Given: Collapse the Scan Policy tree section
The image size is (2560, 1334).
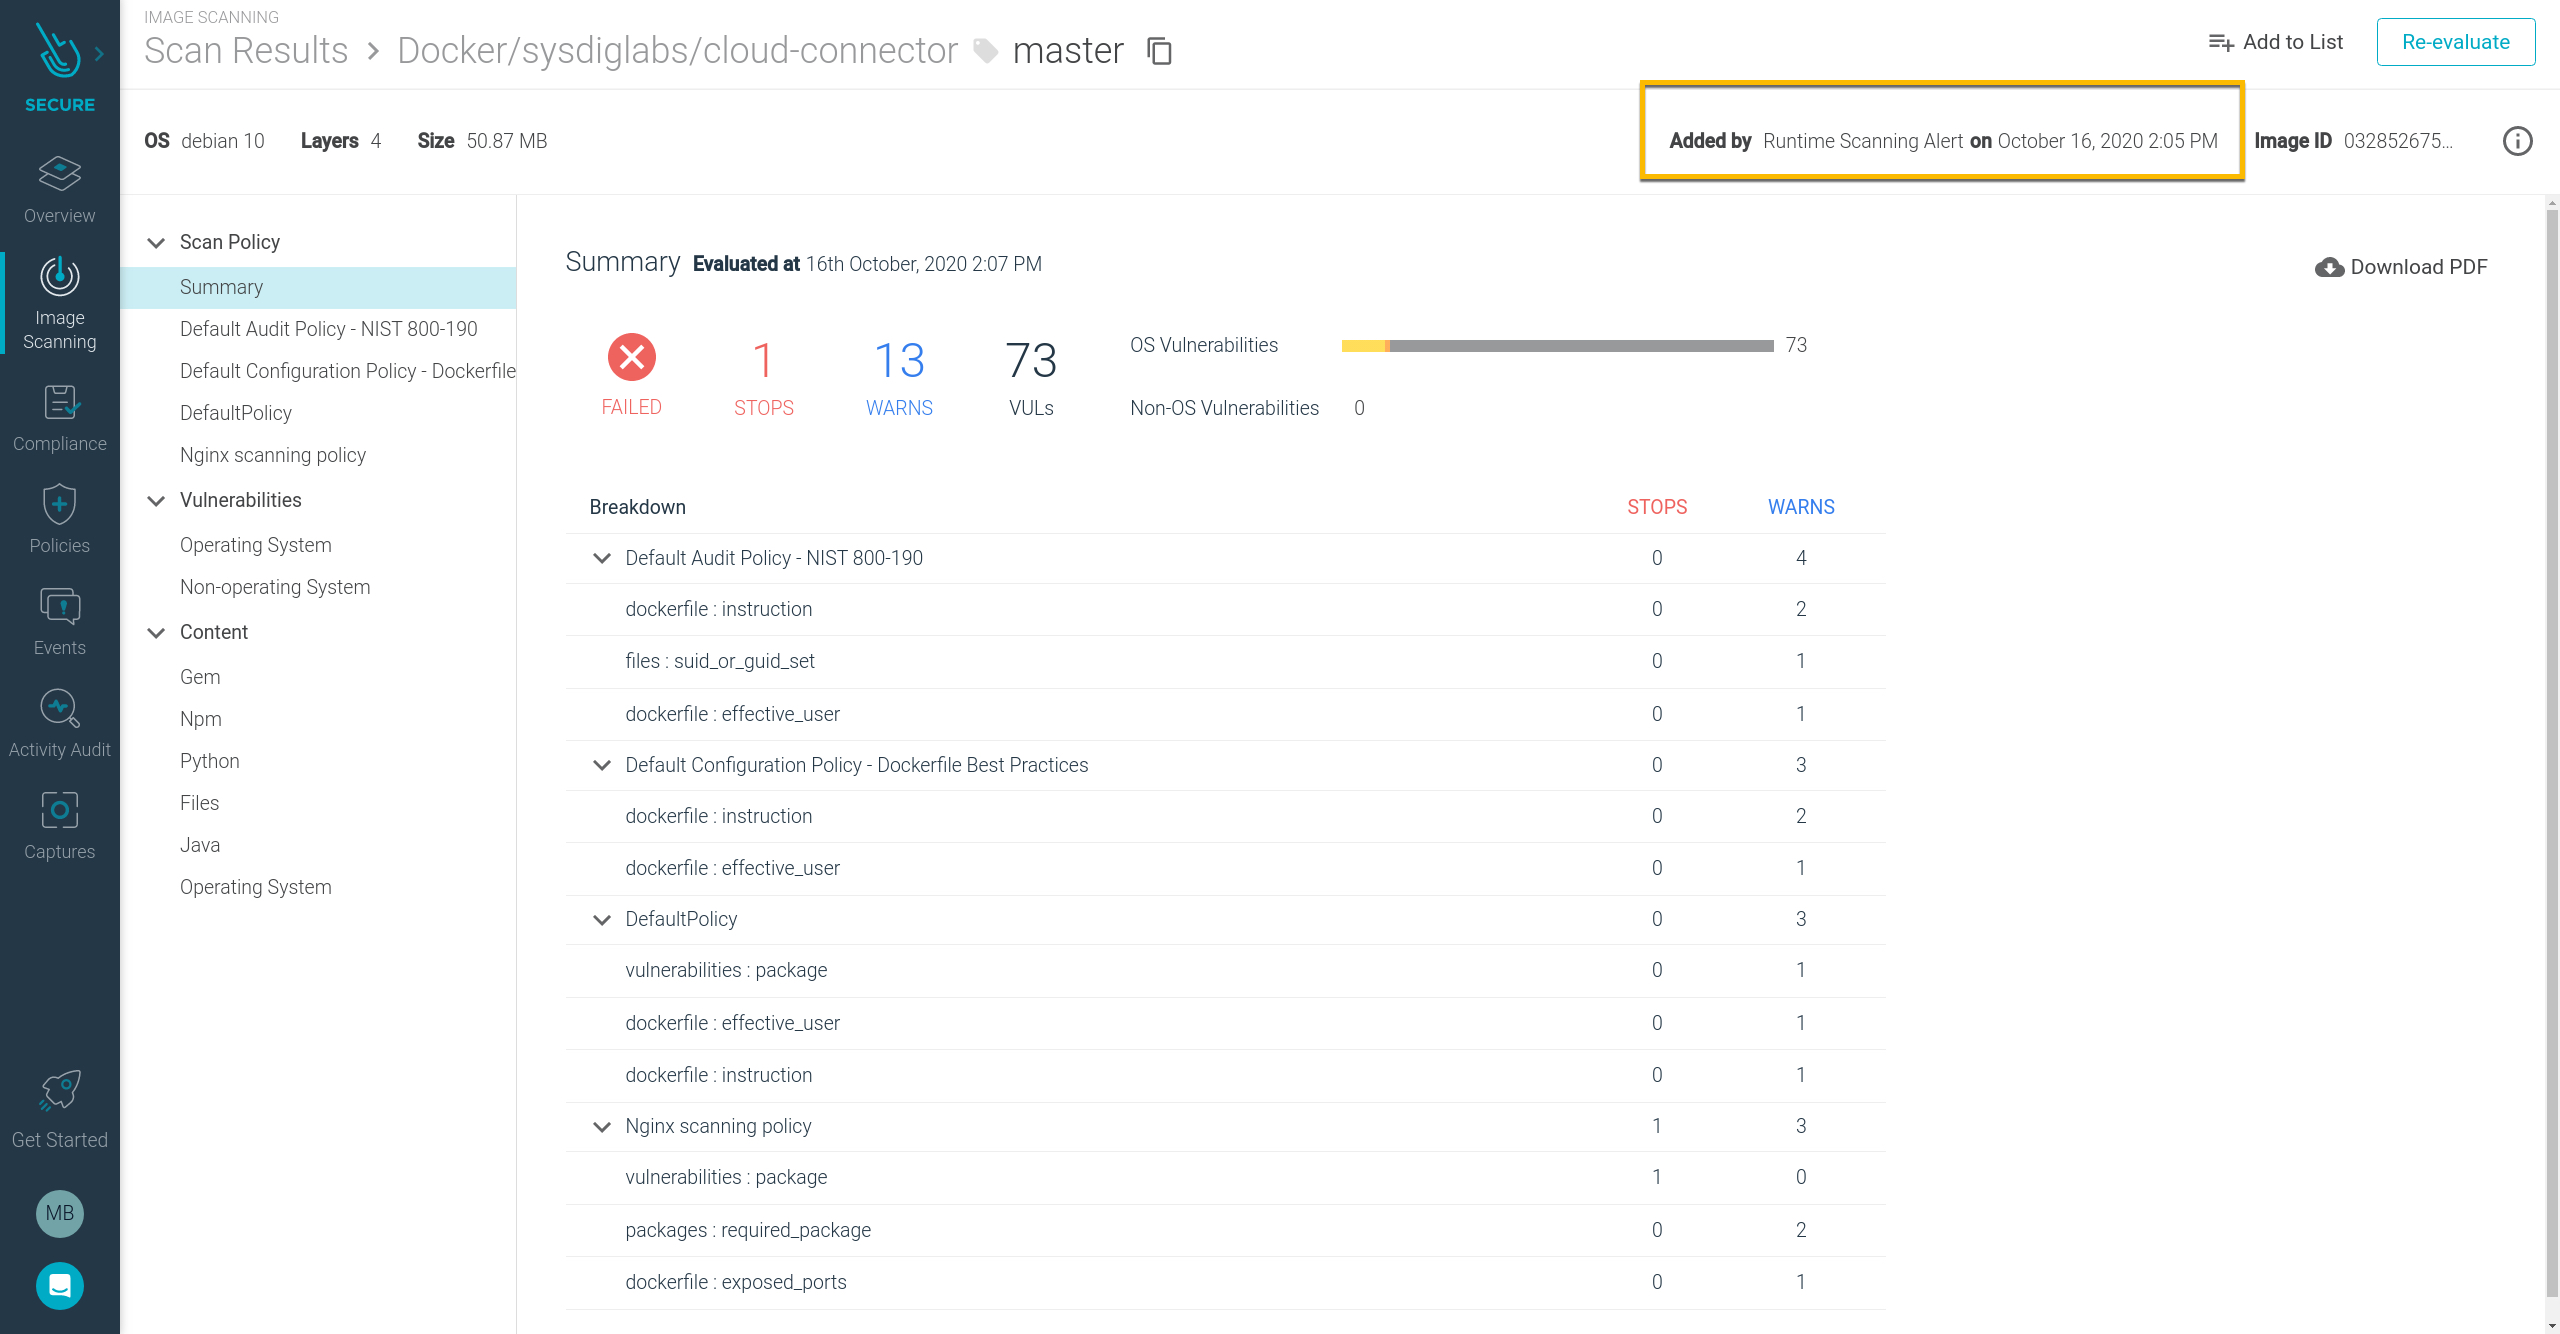Looking at the screenshot, I should tap(156, 243).
